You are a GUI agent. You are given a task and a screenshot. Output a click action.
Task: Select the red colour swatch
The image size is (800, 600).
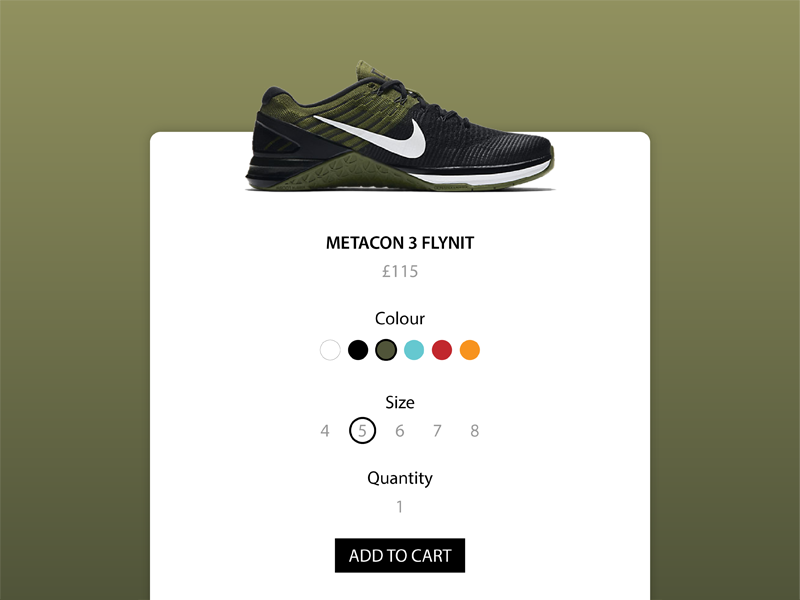(442, 350)
